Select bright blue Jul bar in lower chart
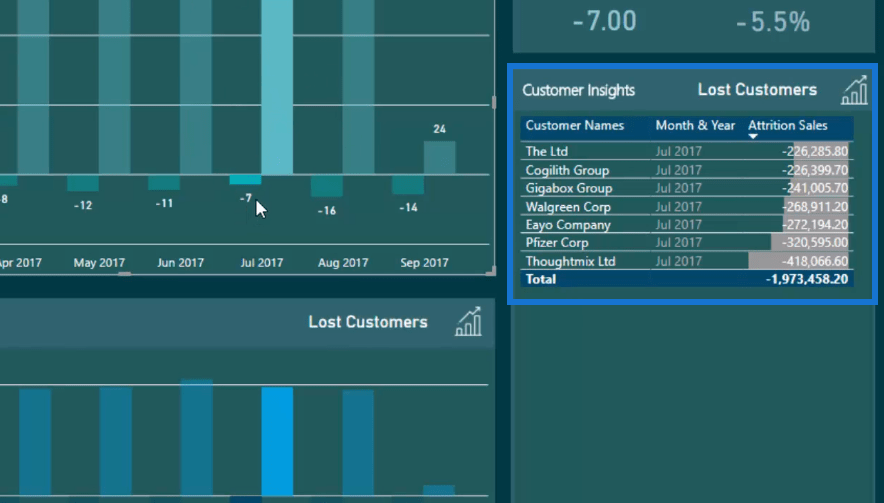The height and width of the screenshot is (503, 884). pyautogui.click(x=277, y=441)
